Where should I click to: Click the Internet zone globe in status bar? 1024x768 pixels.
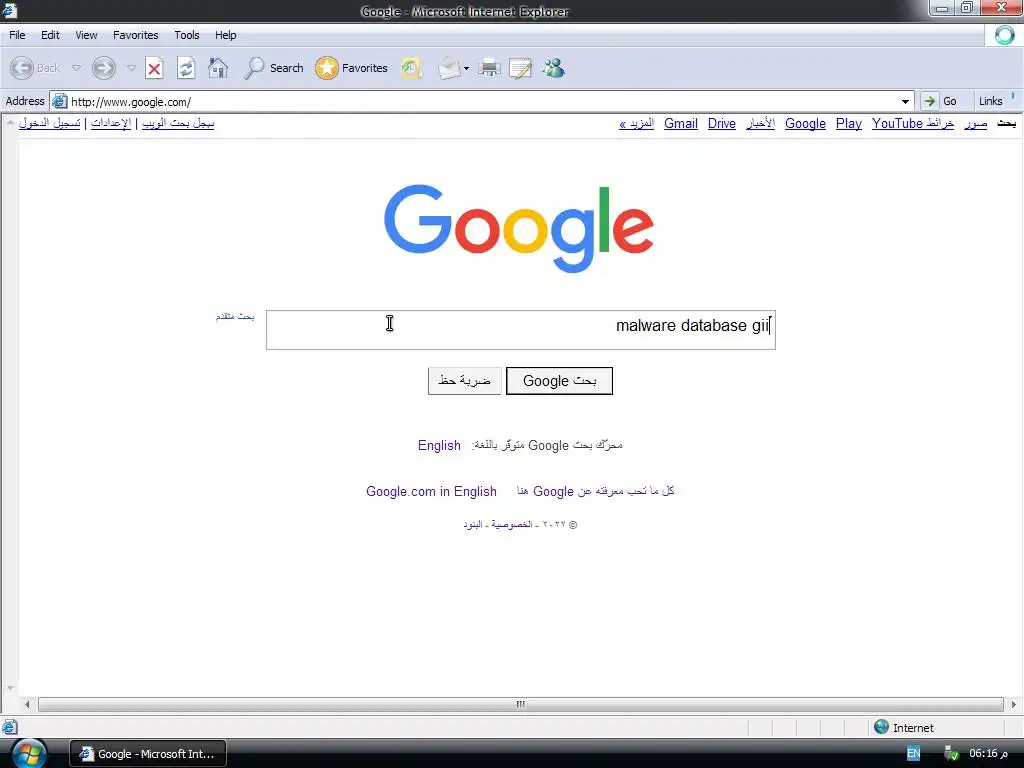pyautogui.click(x=882, y=727)
